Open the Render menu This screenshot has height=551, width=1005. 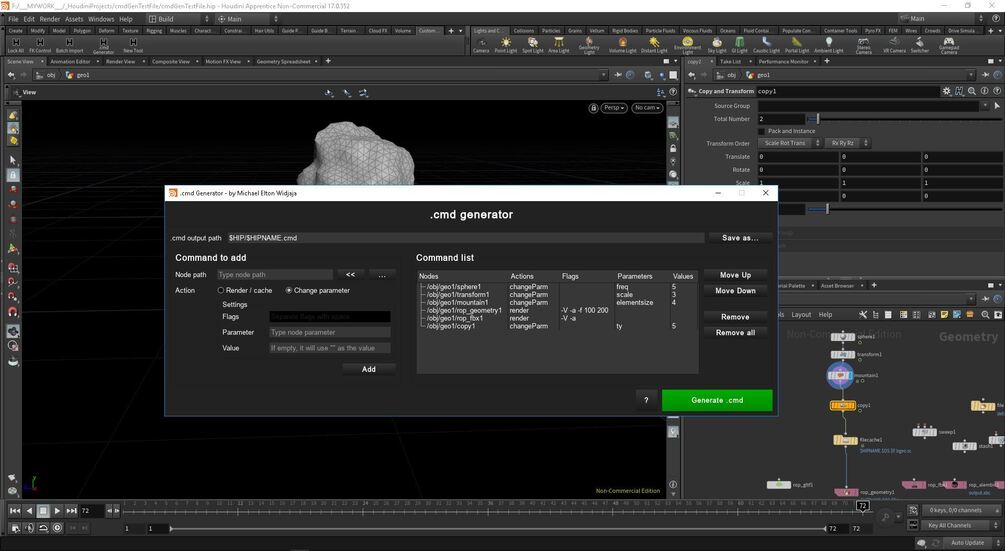point(49,19)
